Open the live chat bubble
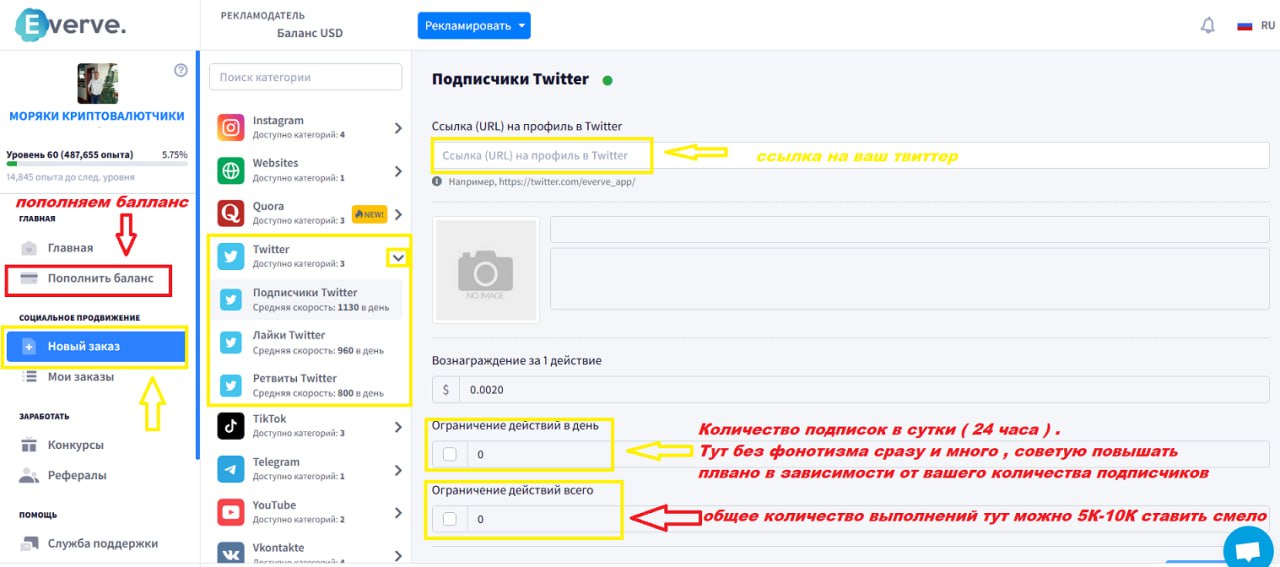 [x=1248, y=548]
